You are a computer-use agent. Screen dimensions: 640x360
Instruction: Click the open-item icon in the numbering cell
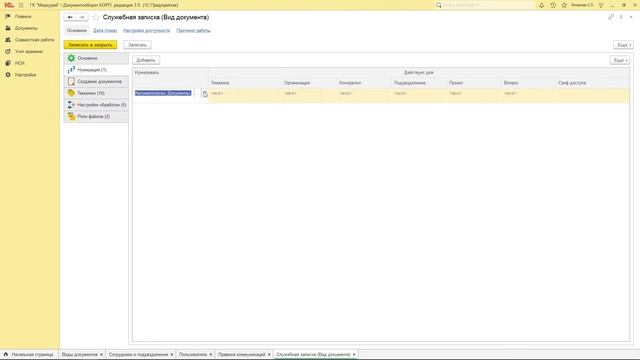click(x=205, y=94)
